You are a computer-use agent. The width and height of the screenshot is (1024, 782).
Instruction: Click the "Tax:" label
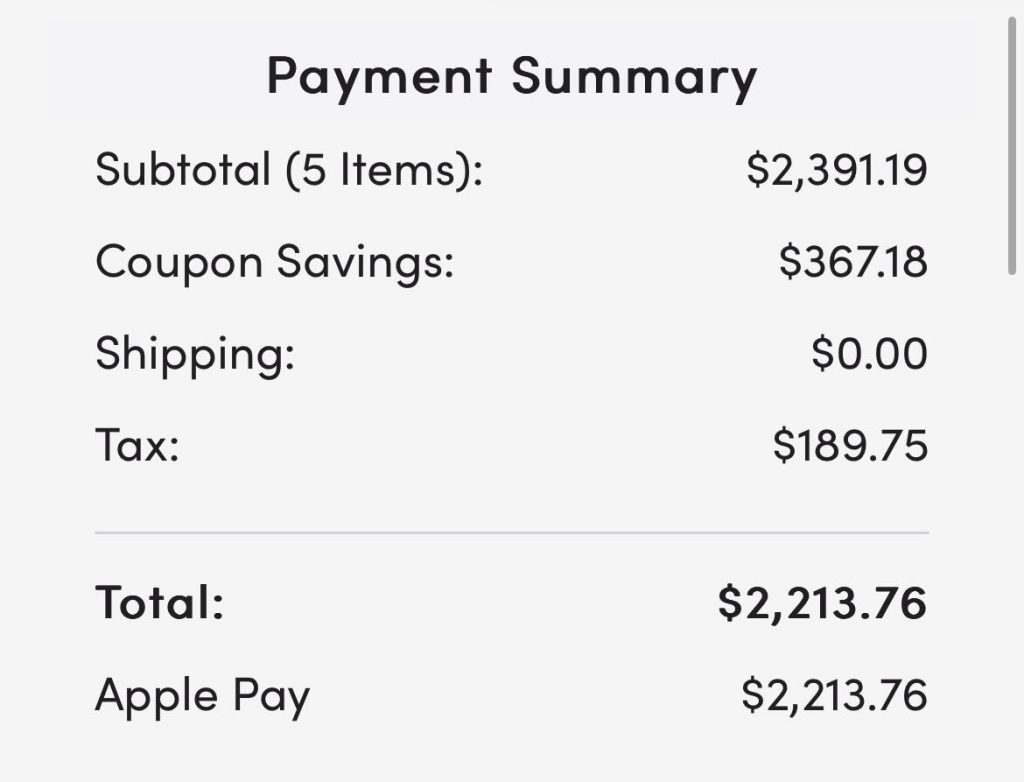[x=137, y=446]
